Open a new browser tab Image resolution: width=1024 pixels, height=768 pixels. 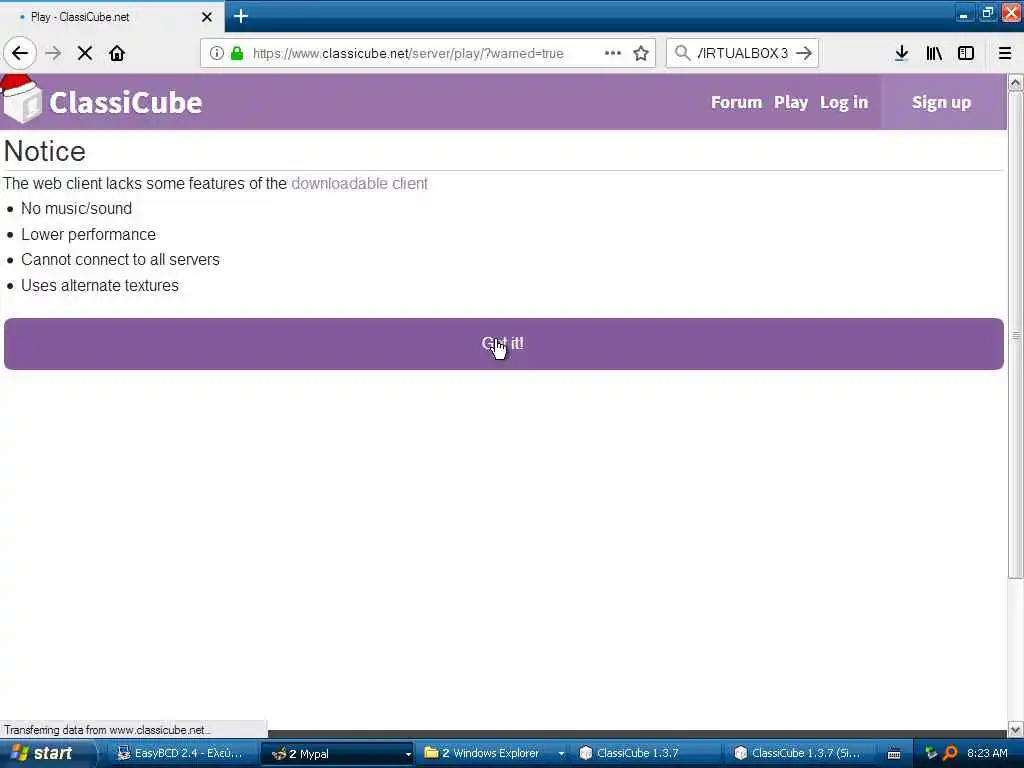tap(240, 16)
